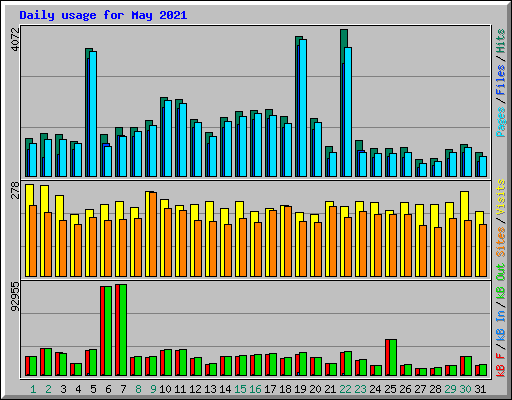Image resolution: width=512 pixels, height=400 pixels.
Task: Click the Sites legend label
Action: tap(500, 242)
